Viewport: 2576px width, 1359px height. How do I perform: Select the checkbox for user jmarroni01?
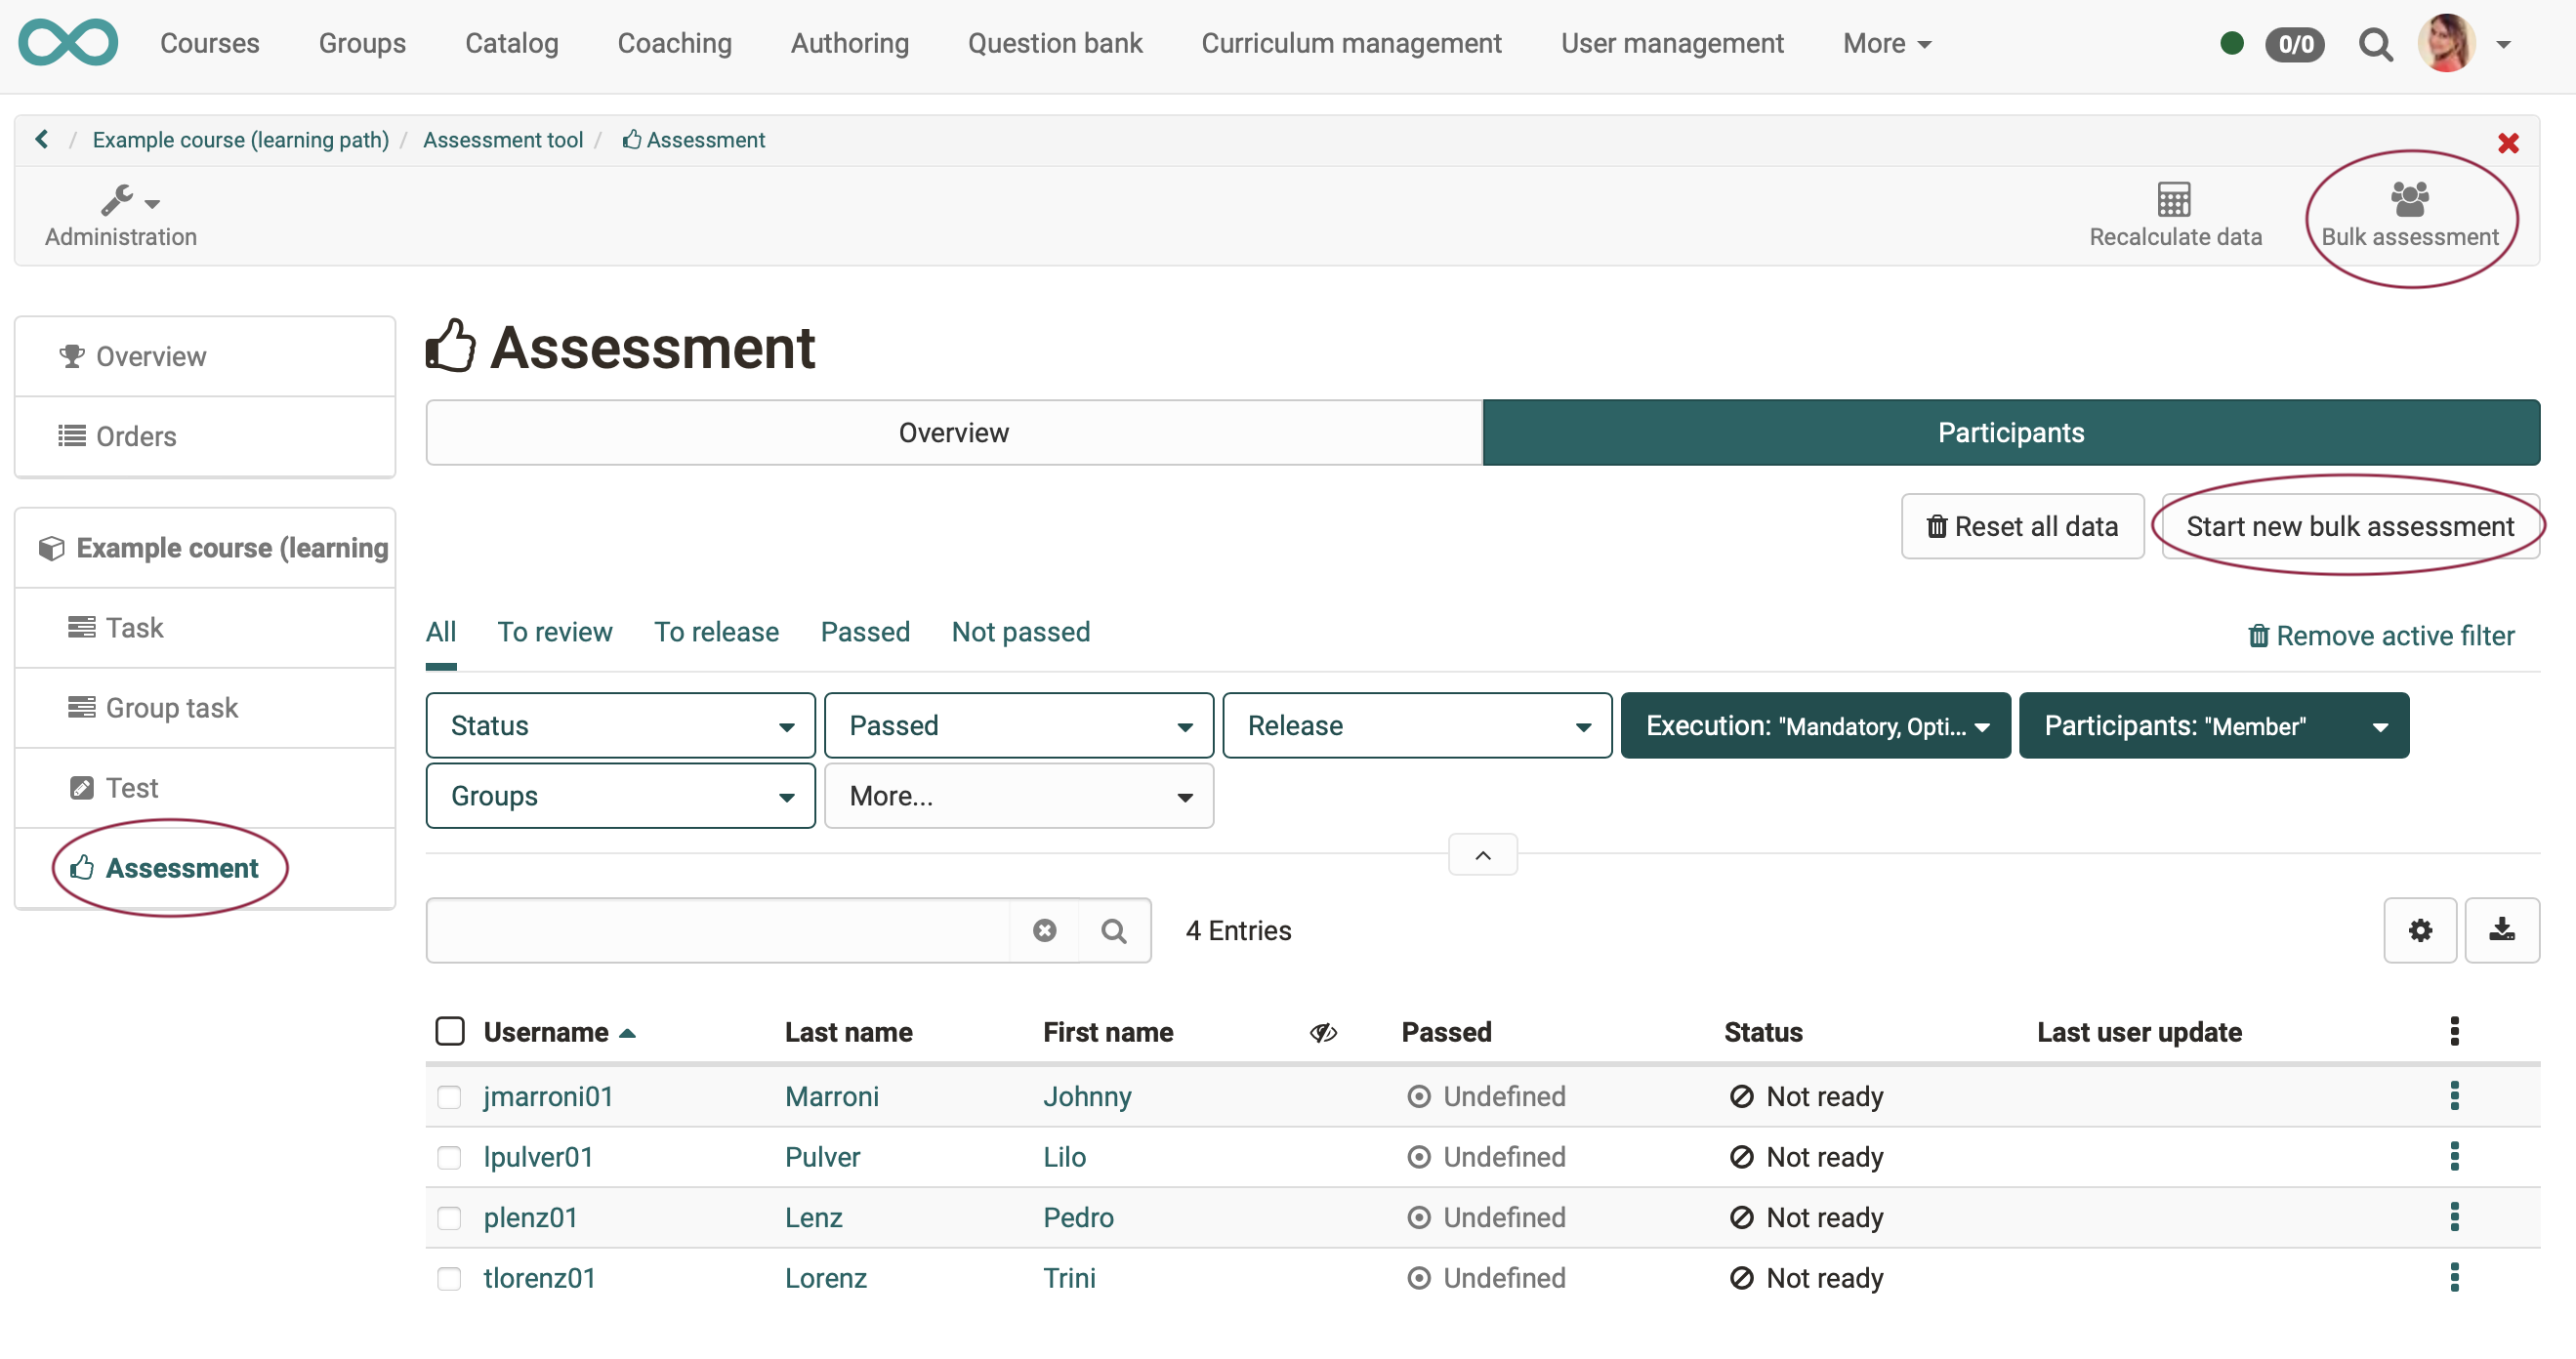pos(450,1096)
